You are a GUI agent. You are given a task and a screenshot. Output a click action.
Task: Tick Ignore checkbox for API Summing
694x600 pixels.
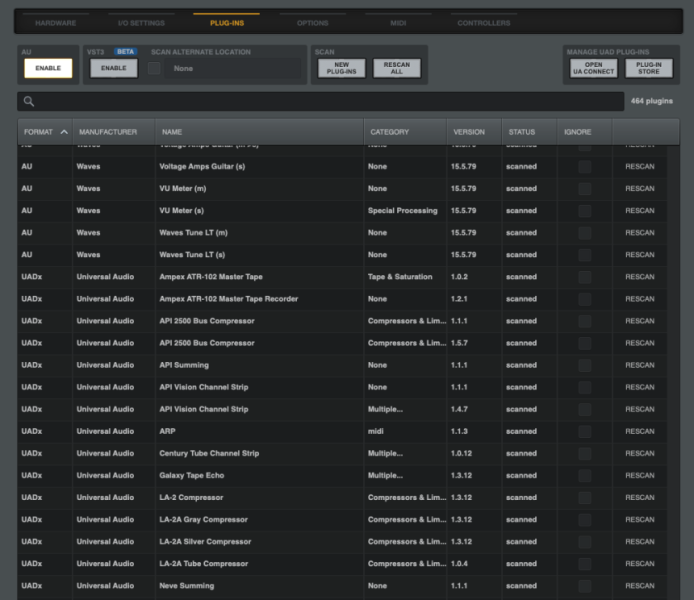[x=585, y=365]
